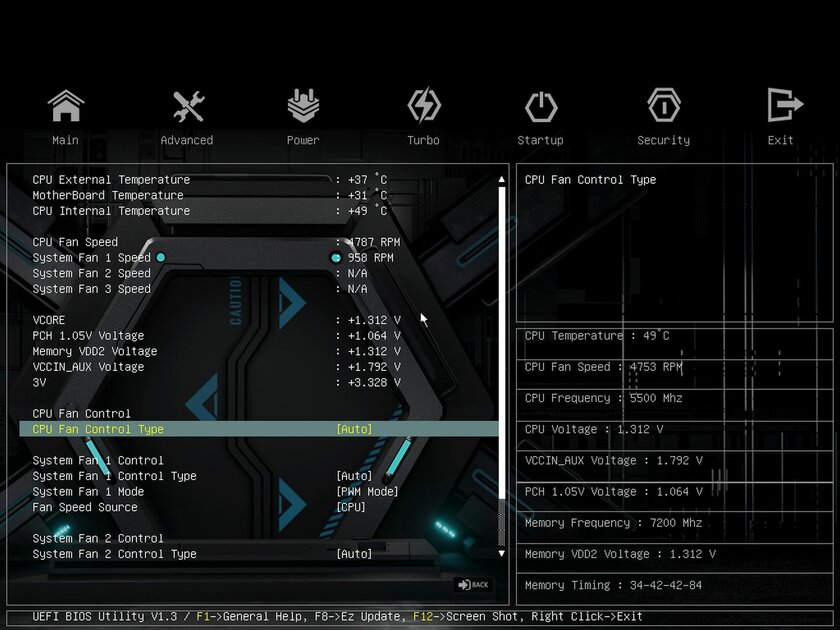Click the Turbo lightning bolt icon
This screenshot has height=630, width=840.
pos(424,106)
